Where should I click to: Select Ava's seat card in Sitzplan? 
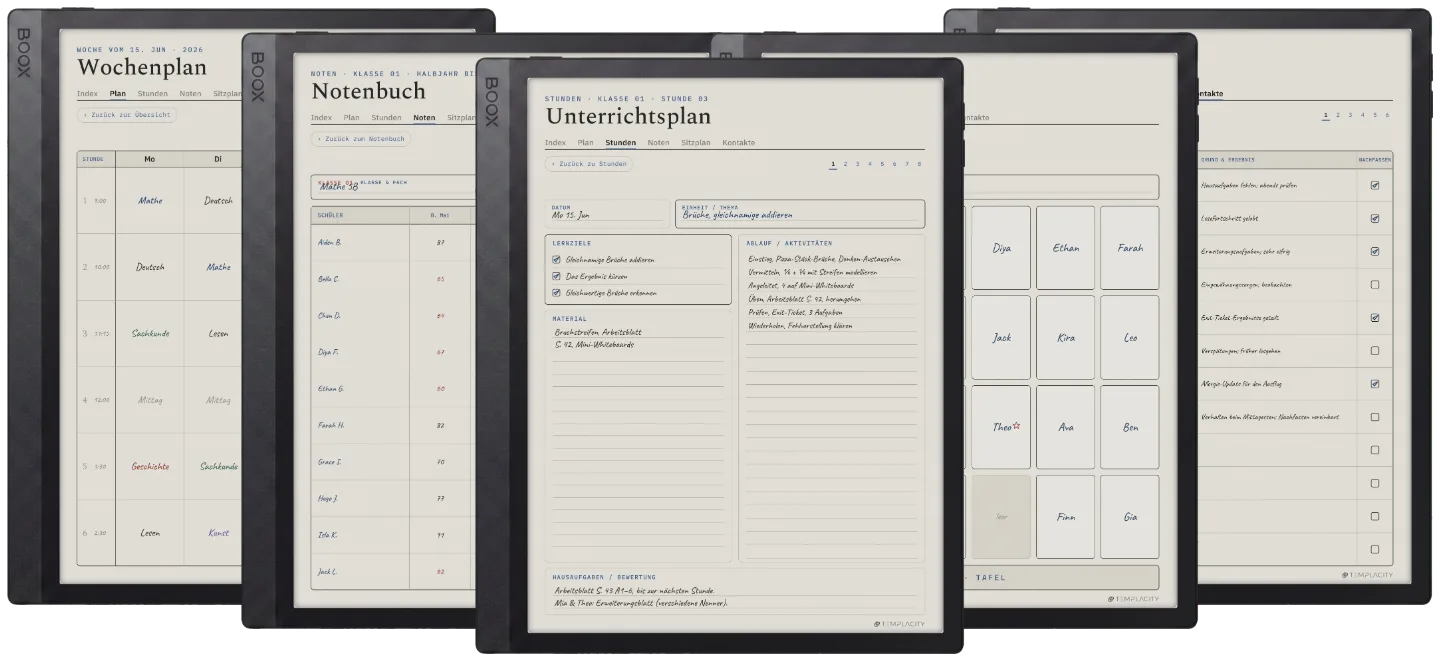(x=1066, y=427)
